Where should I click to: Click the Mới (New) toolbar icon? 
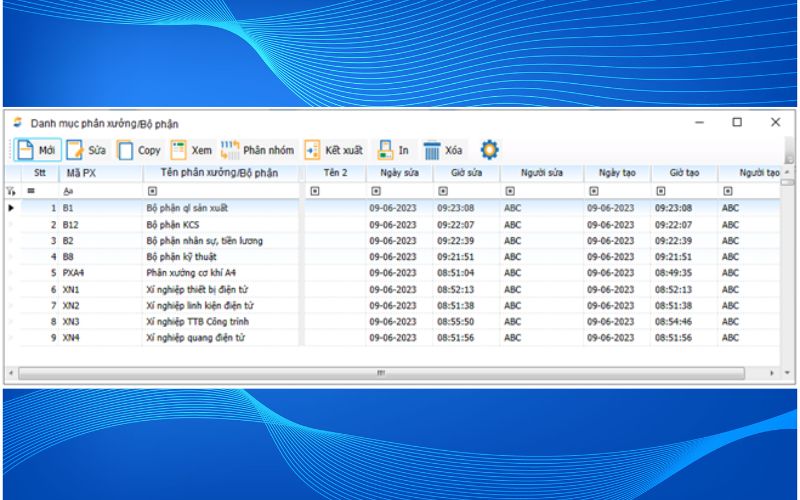pos(24,150)
